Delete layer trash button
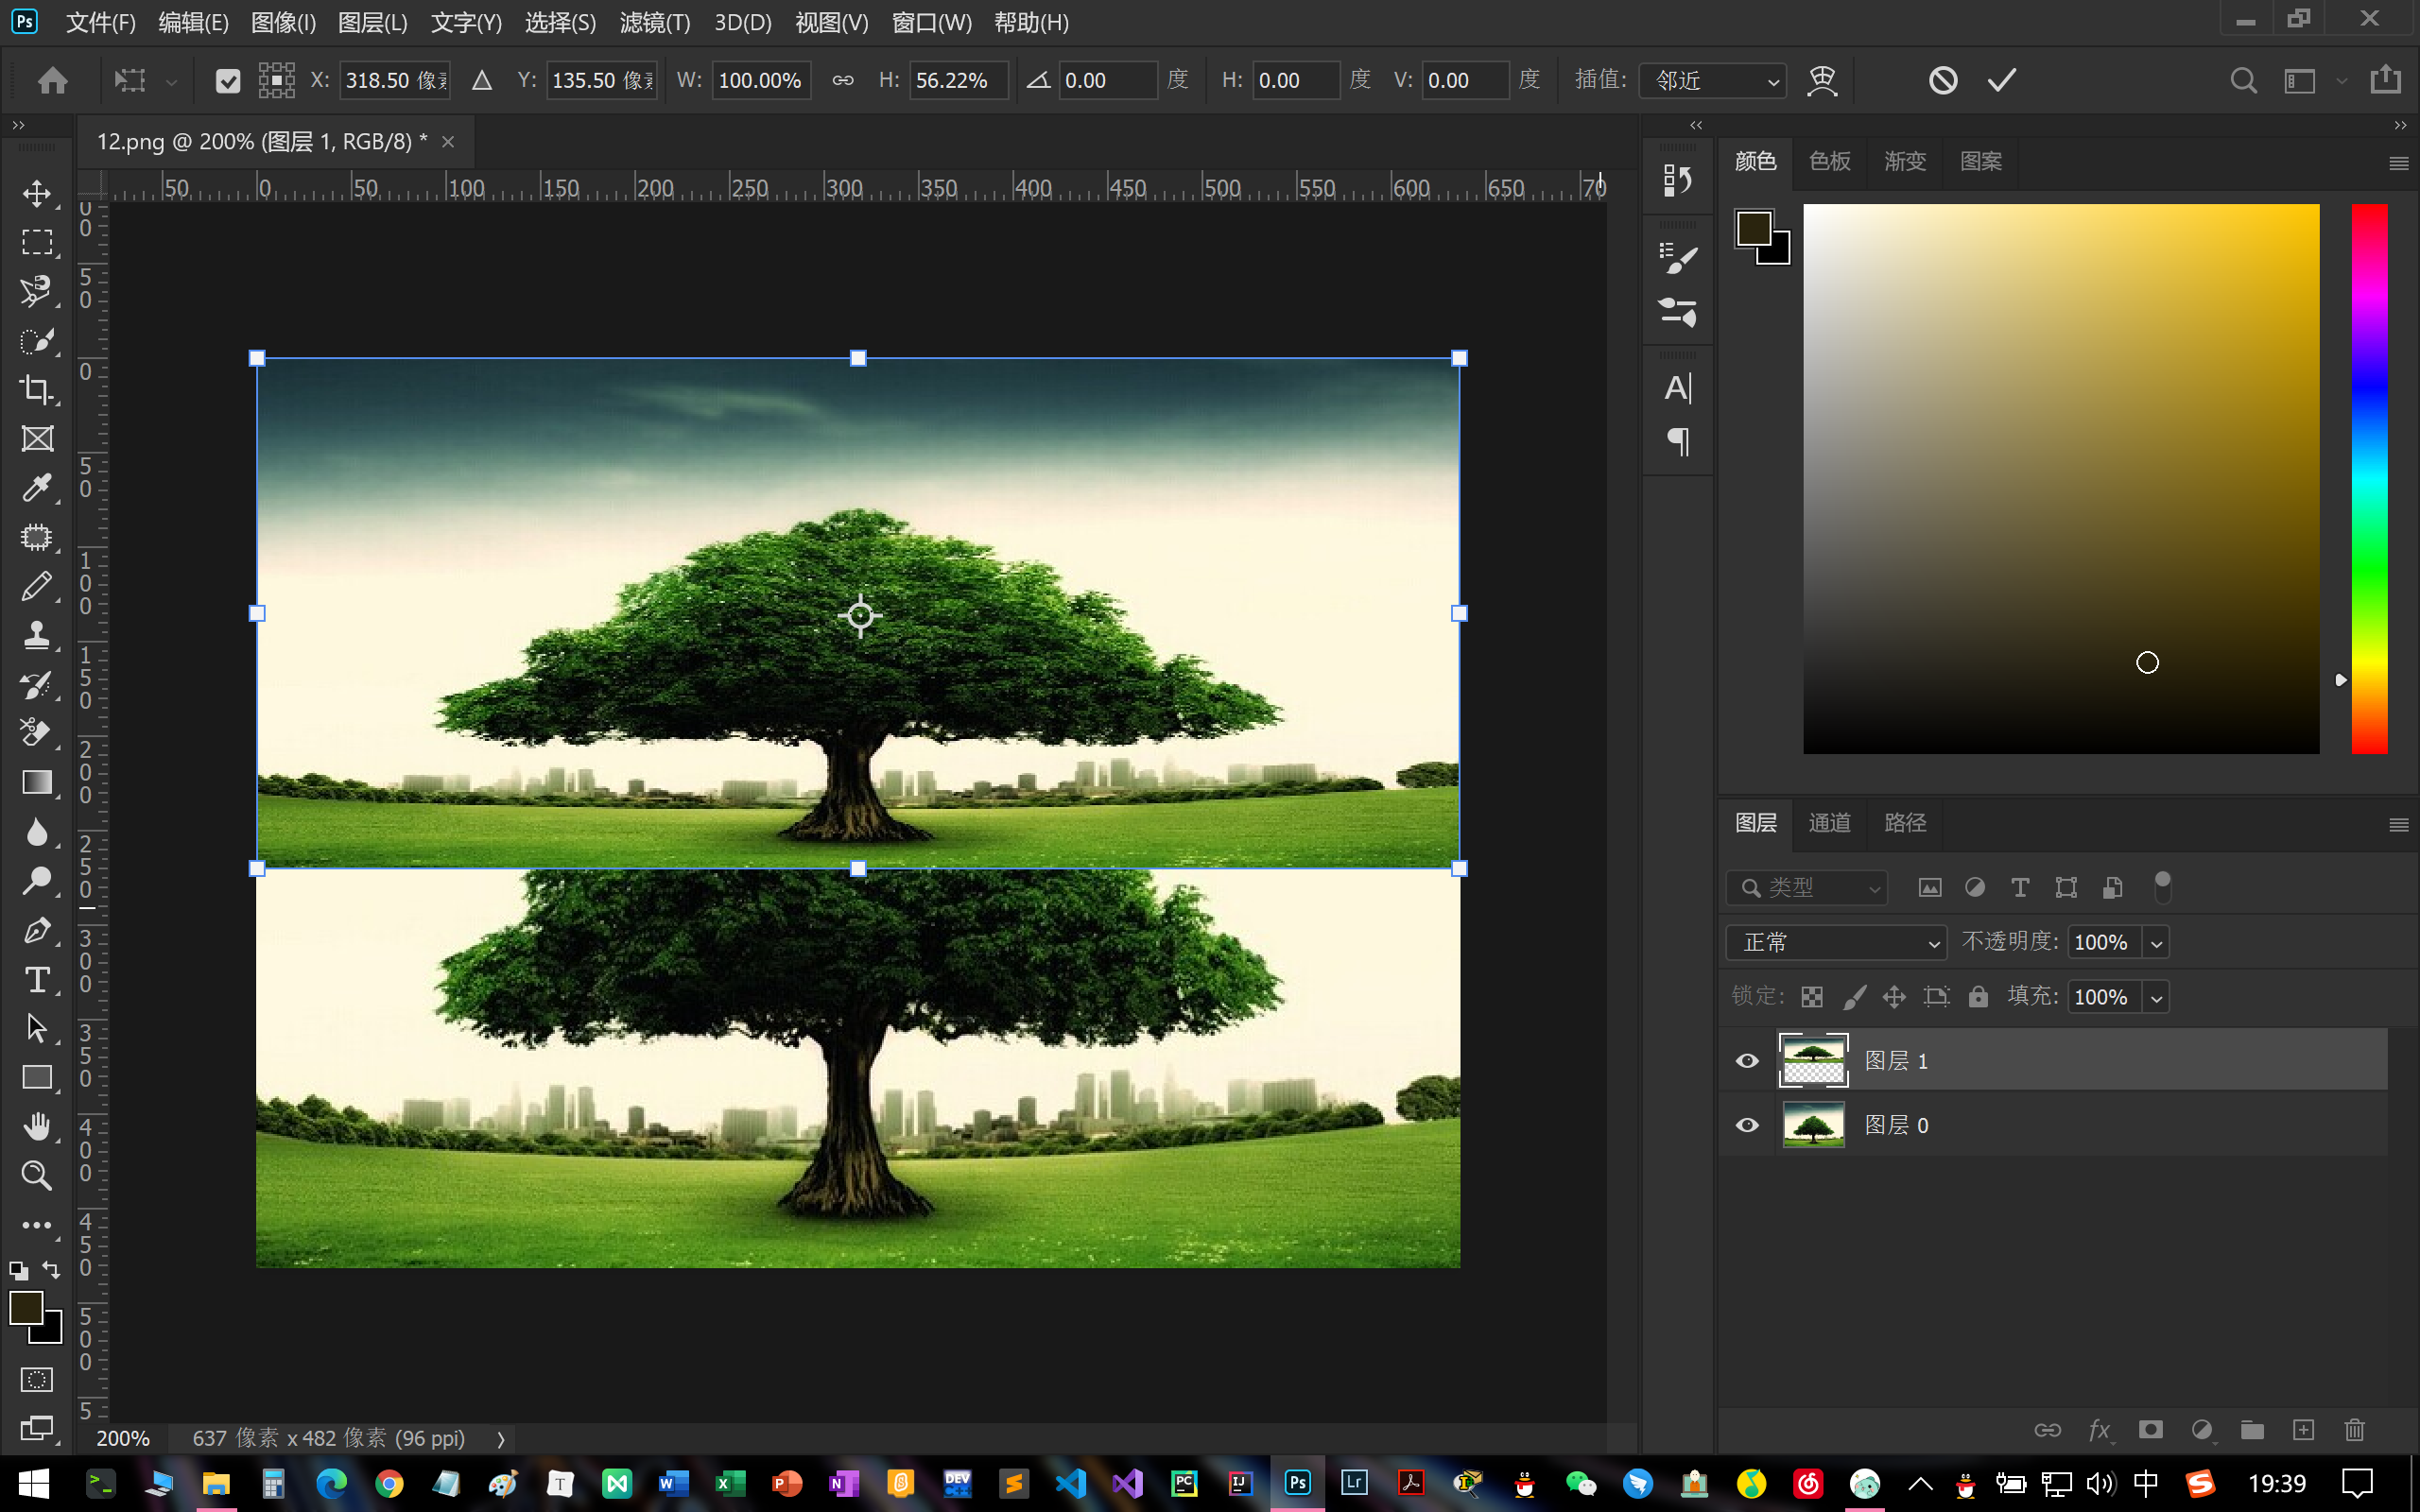The width and height of the screenshot is (2420, 1512). pos(2354,1430)
